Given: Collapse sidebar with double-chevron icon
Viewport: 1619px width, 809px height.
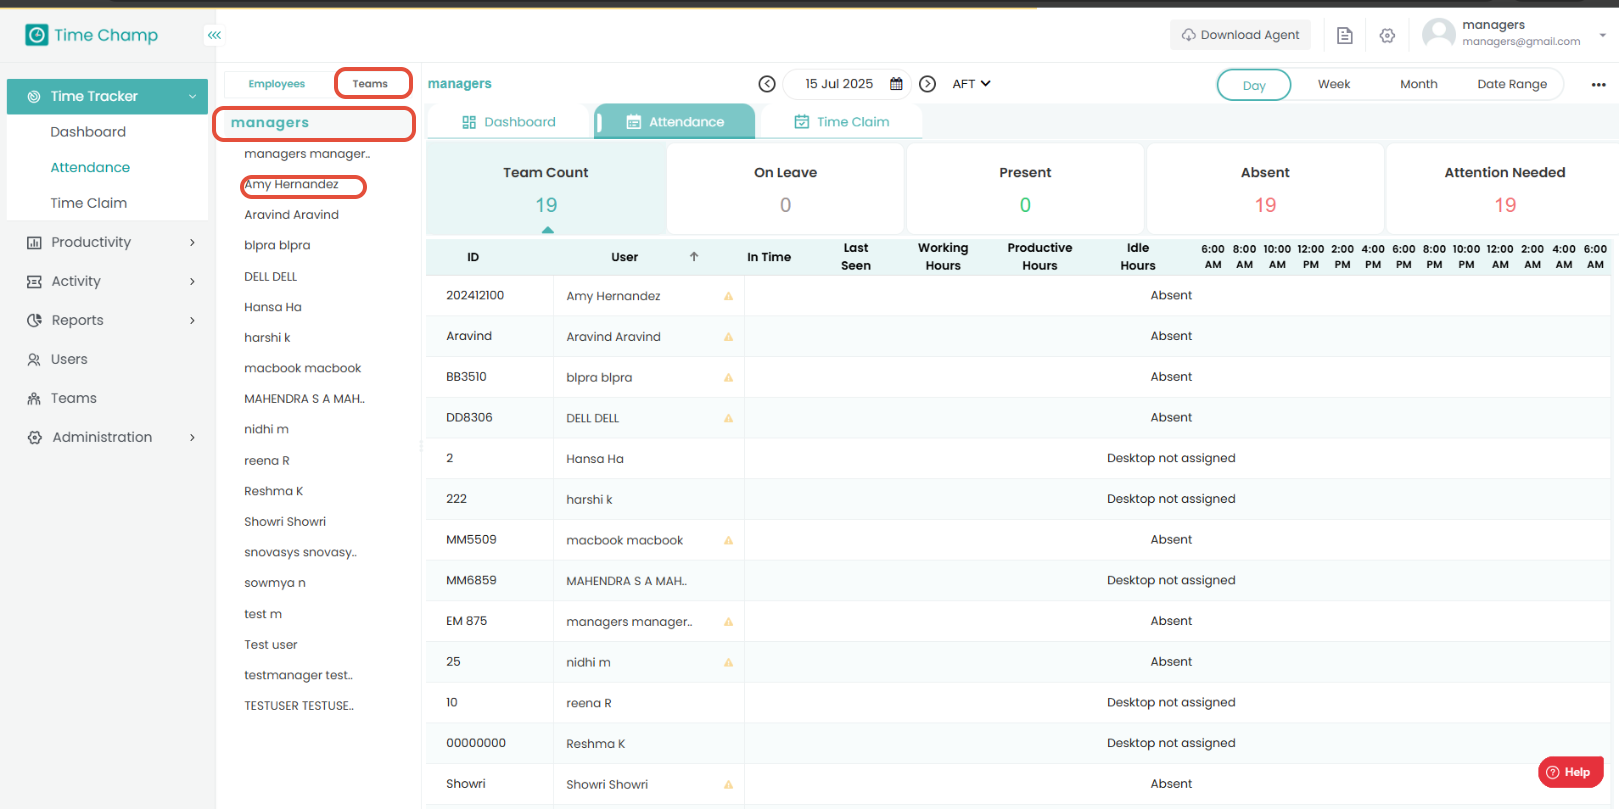Looking at the screenshot, I should pos(214,35).
